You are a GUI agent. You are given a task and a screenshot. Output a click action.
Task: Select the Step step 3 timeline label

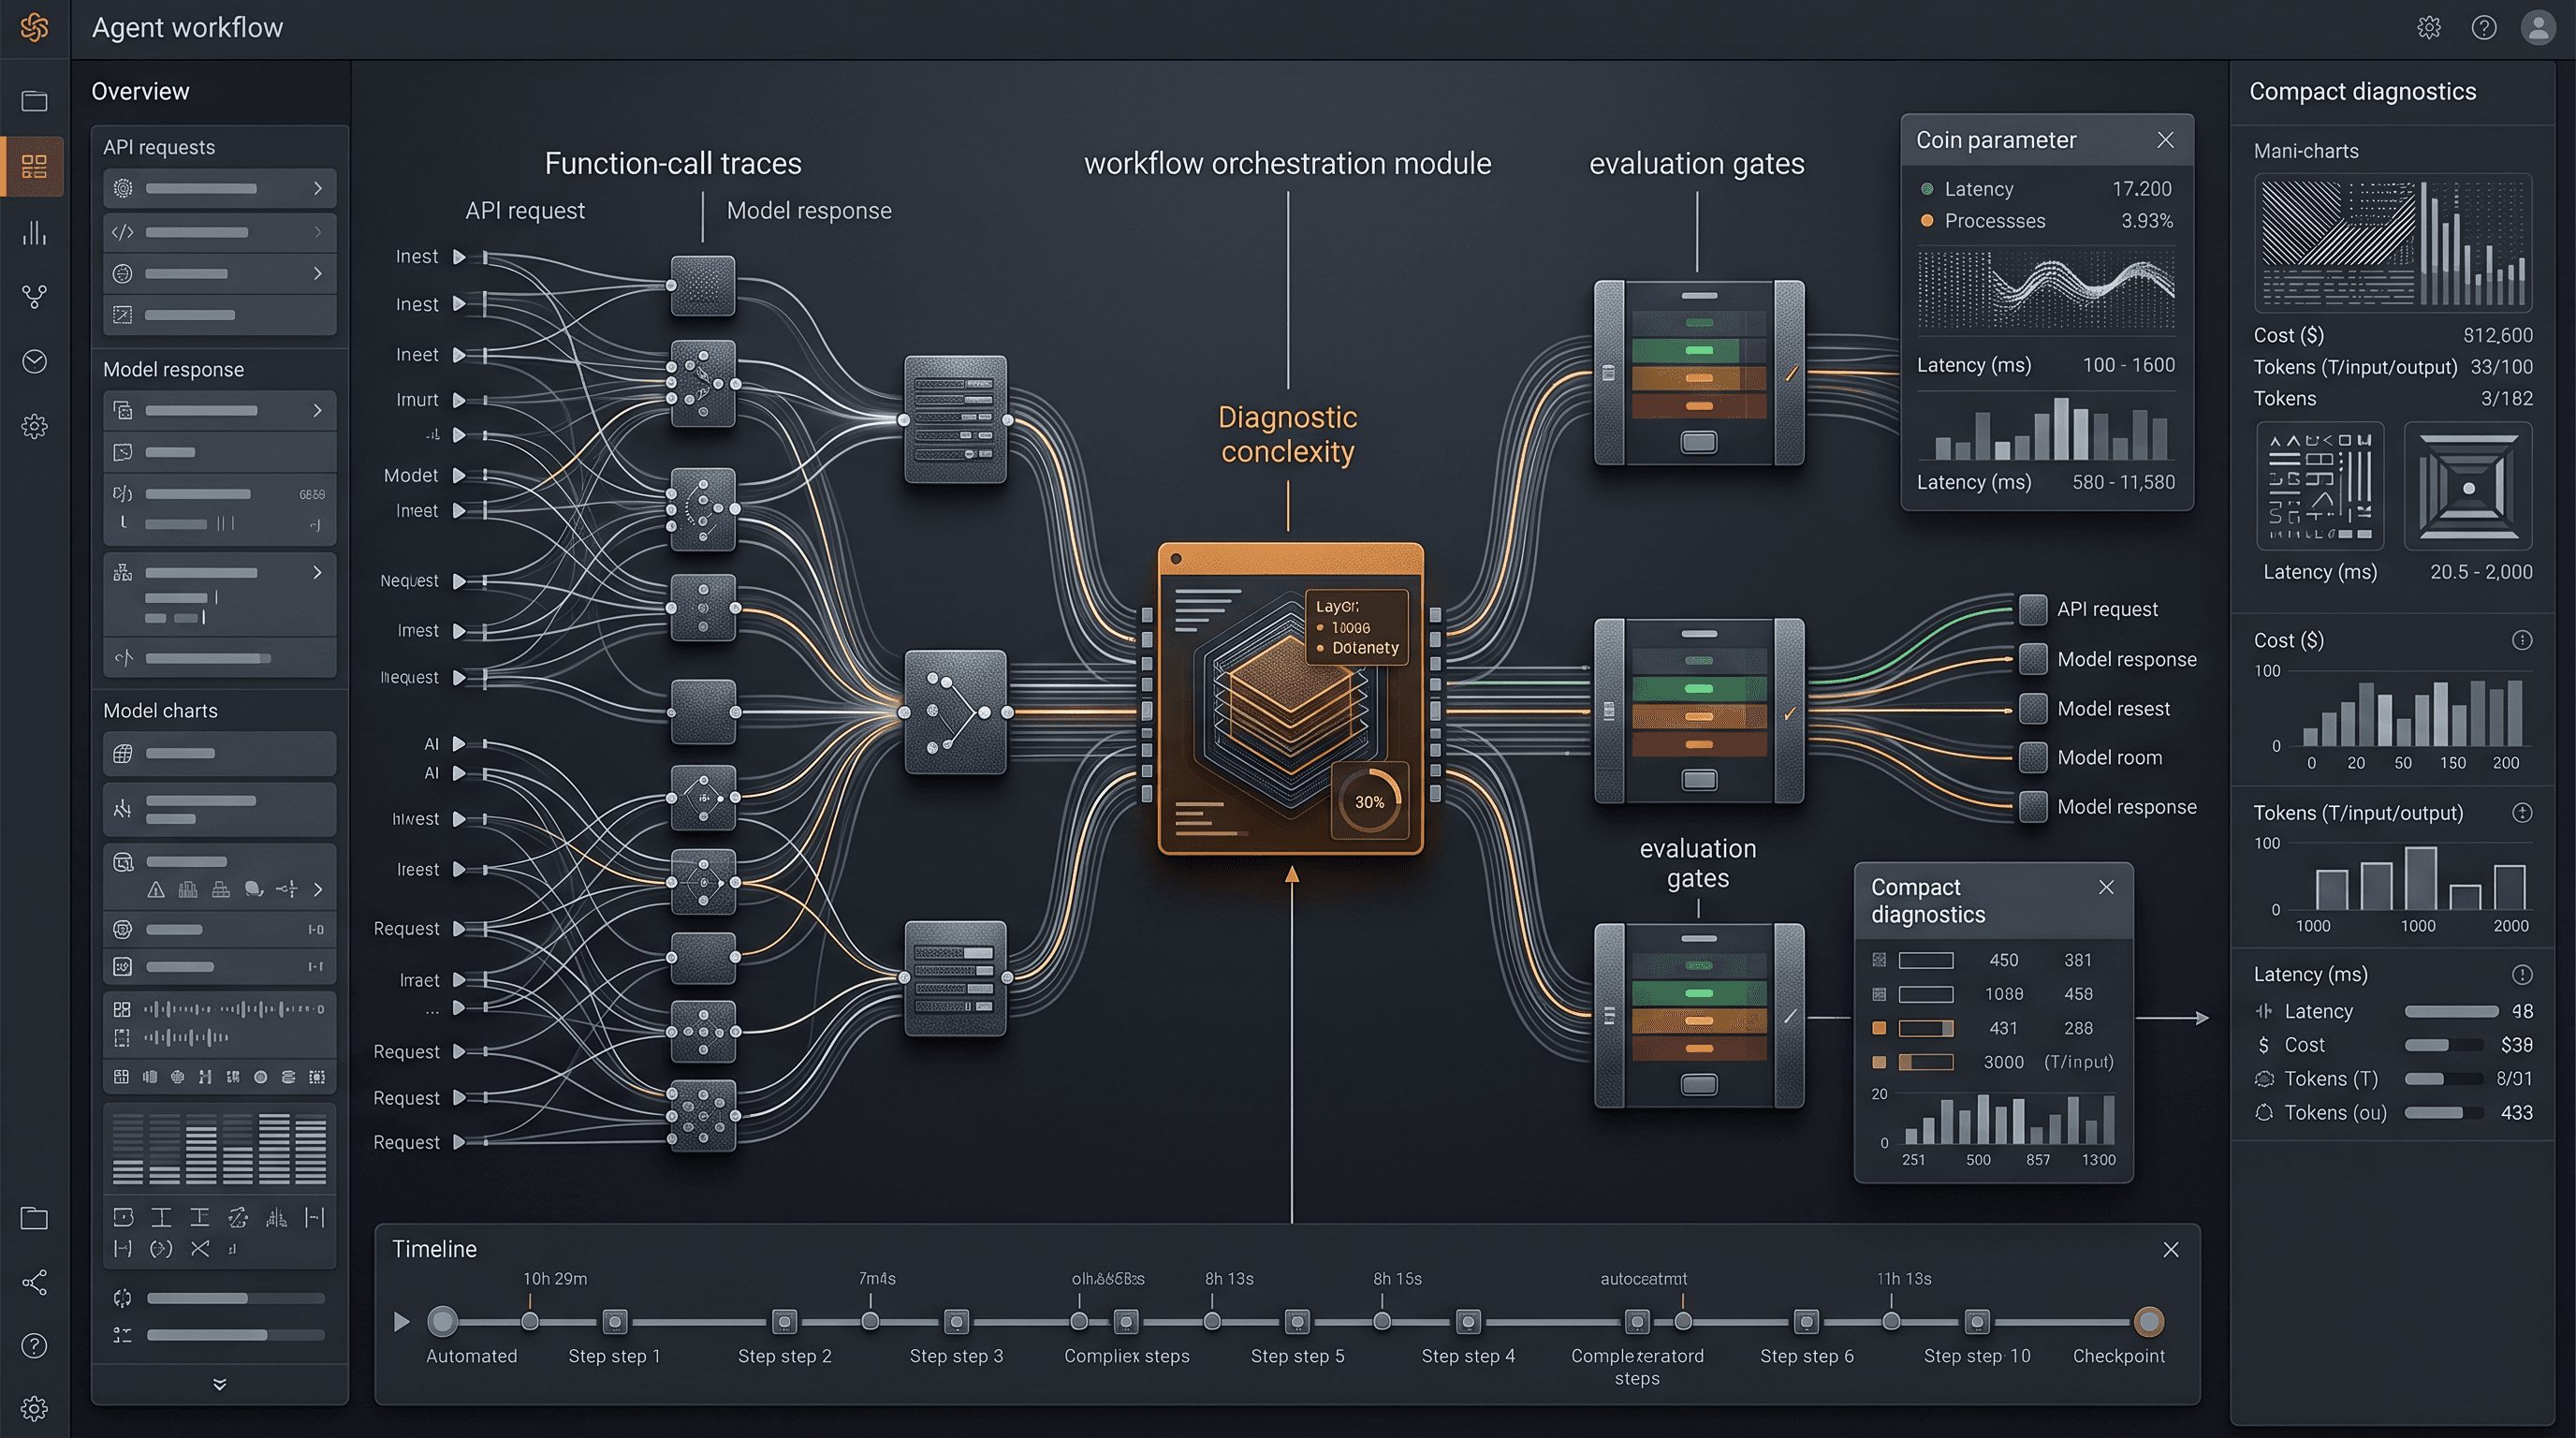click(956, 1356)
